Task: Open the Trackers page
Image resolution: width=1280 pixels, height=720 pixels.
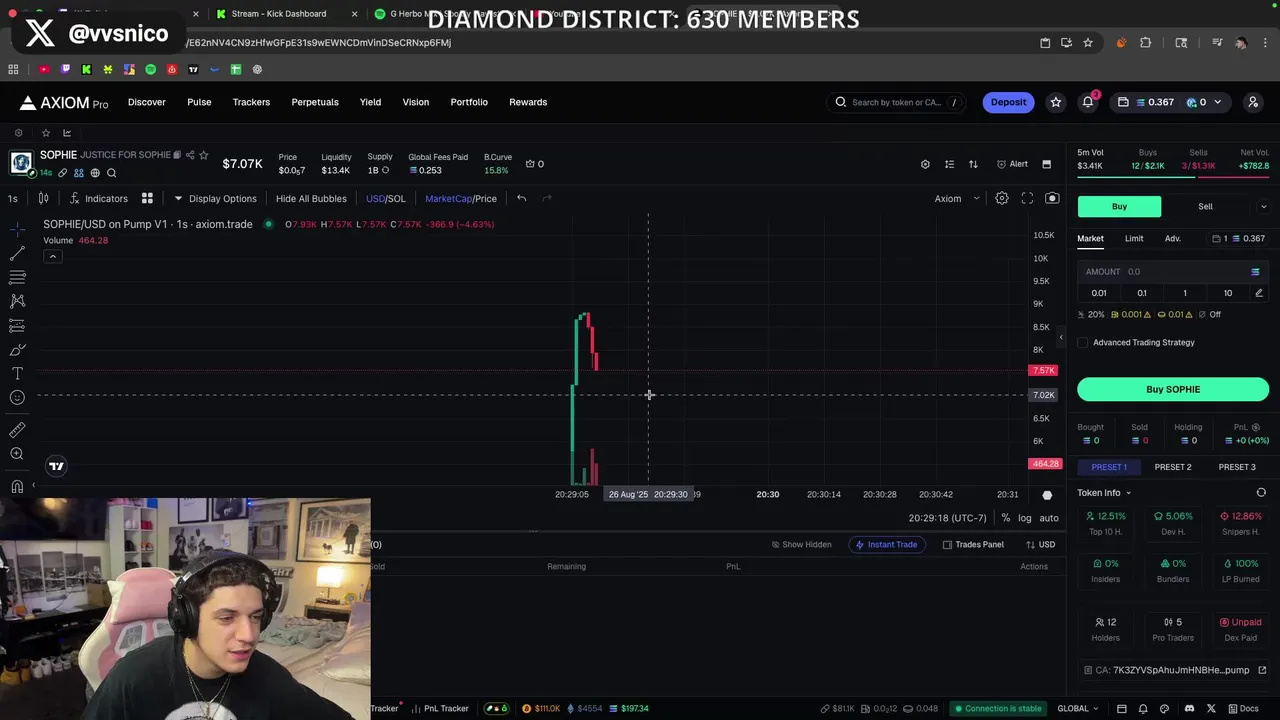Action: pos(251,102)
